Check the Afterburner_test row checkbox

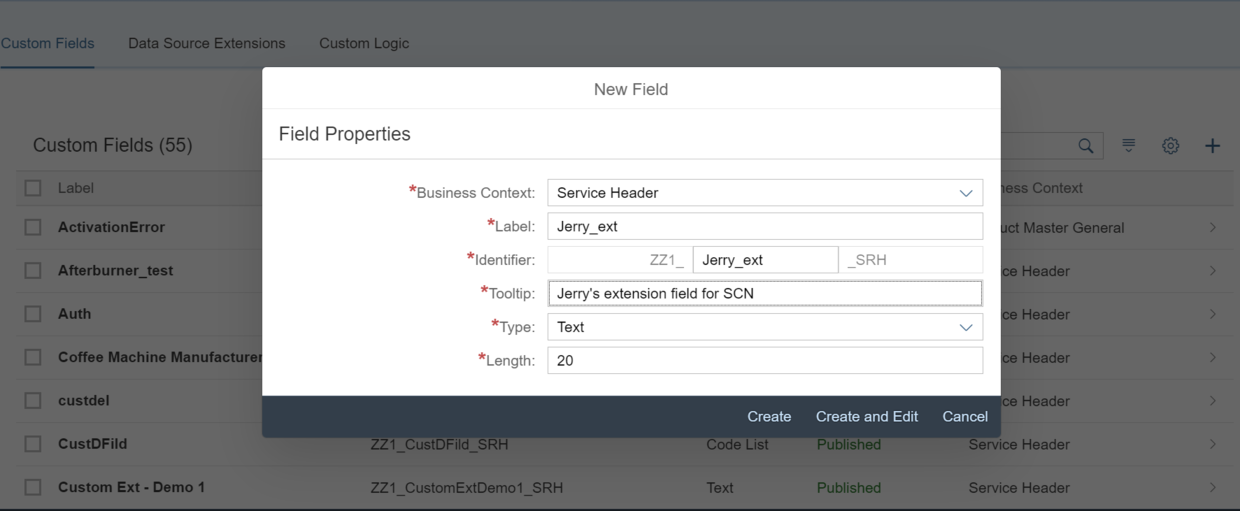click(x=33, y=271)
